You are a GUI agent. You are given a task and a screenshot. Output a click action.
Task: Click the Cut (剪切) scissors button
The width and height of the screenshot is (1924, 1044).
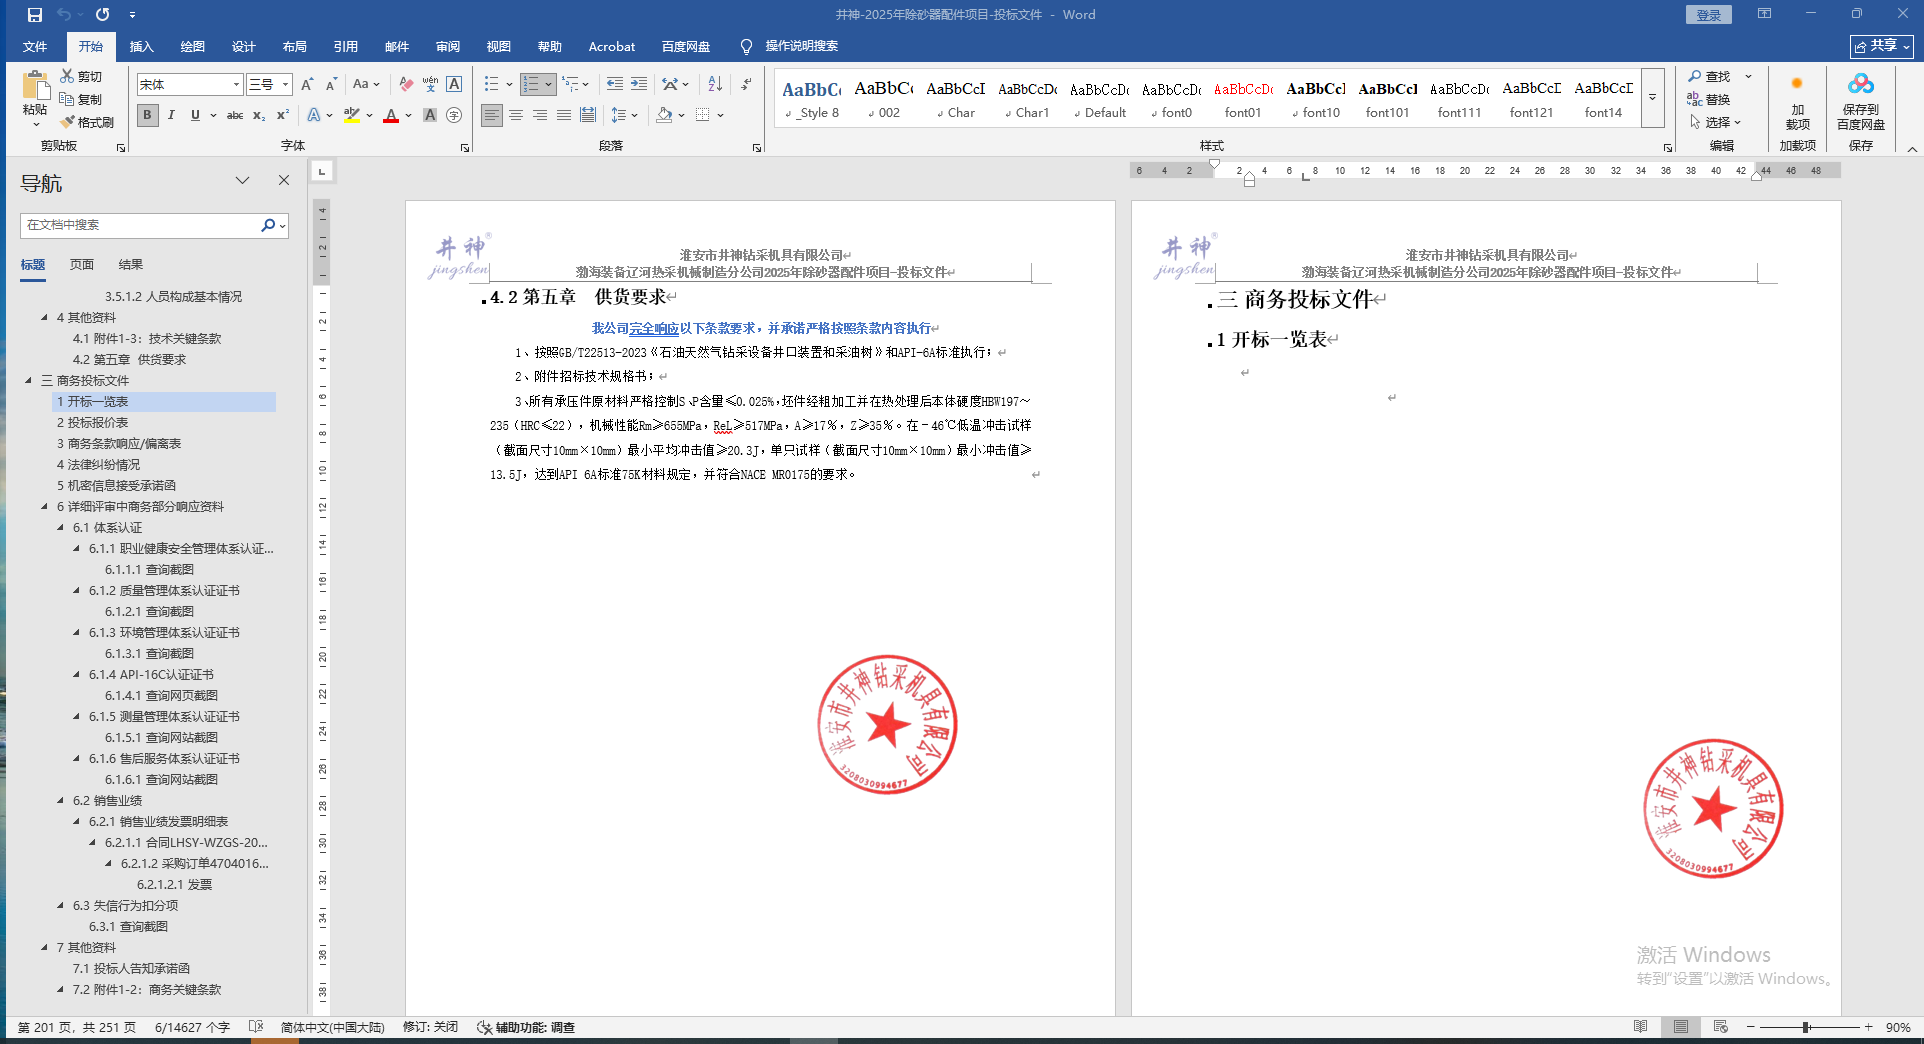click(x=81, y=76)
